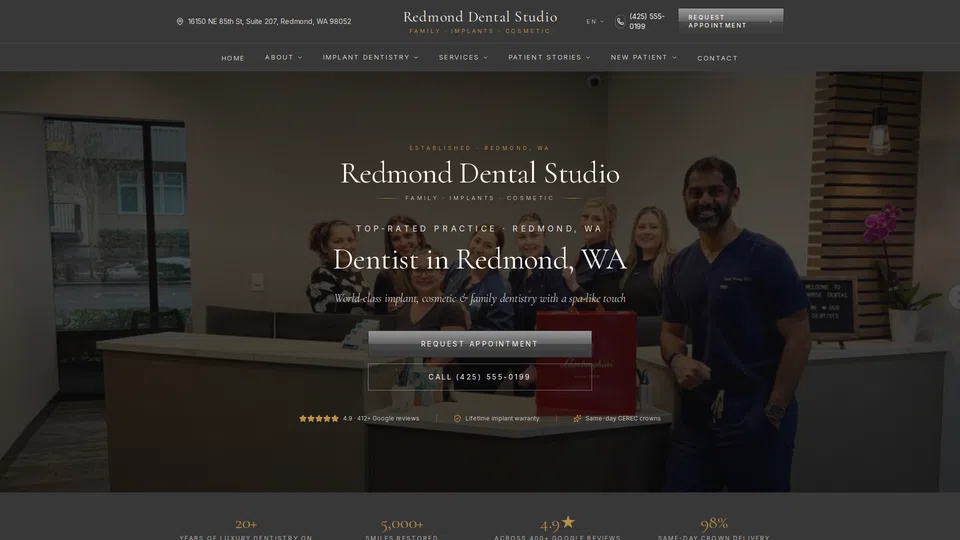This screenshot has height=540, width=960.
Task: Click the '20+' years statistic
Action: pos(246,524)
